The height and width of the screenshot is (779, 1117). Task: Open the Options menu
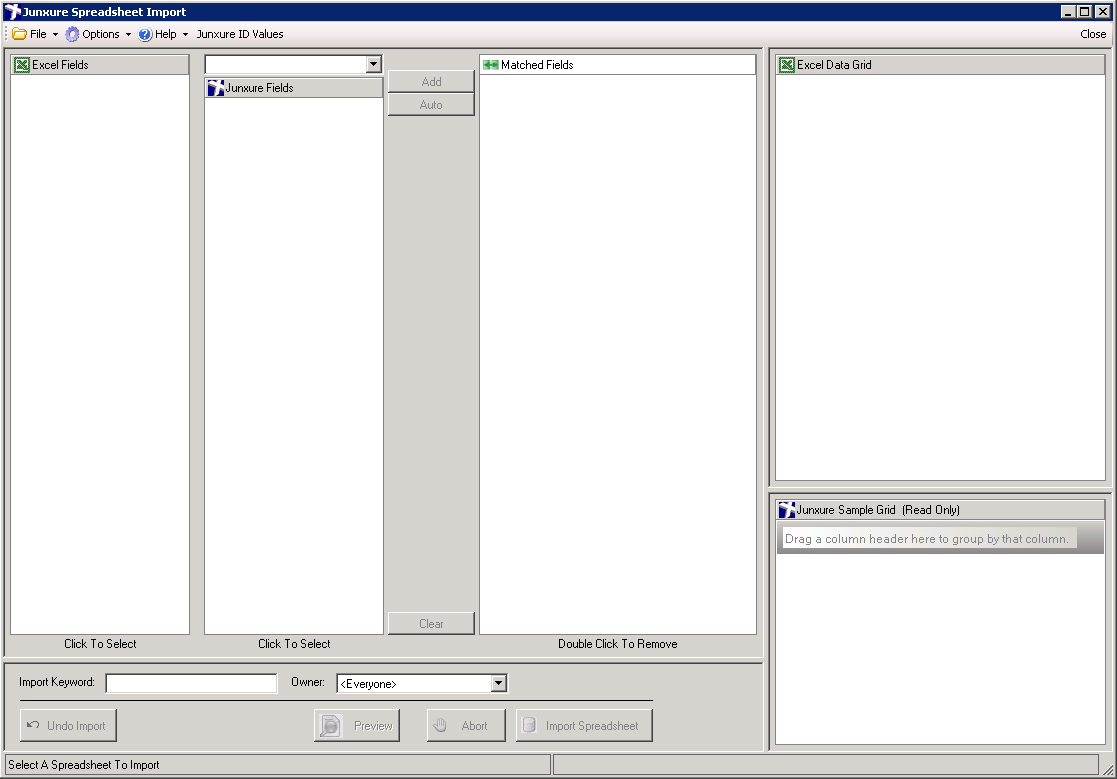coord(98,34)
